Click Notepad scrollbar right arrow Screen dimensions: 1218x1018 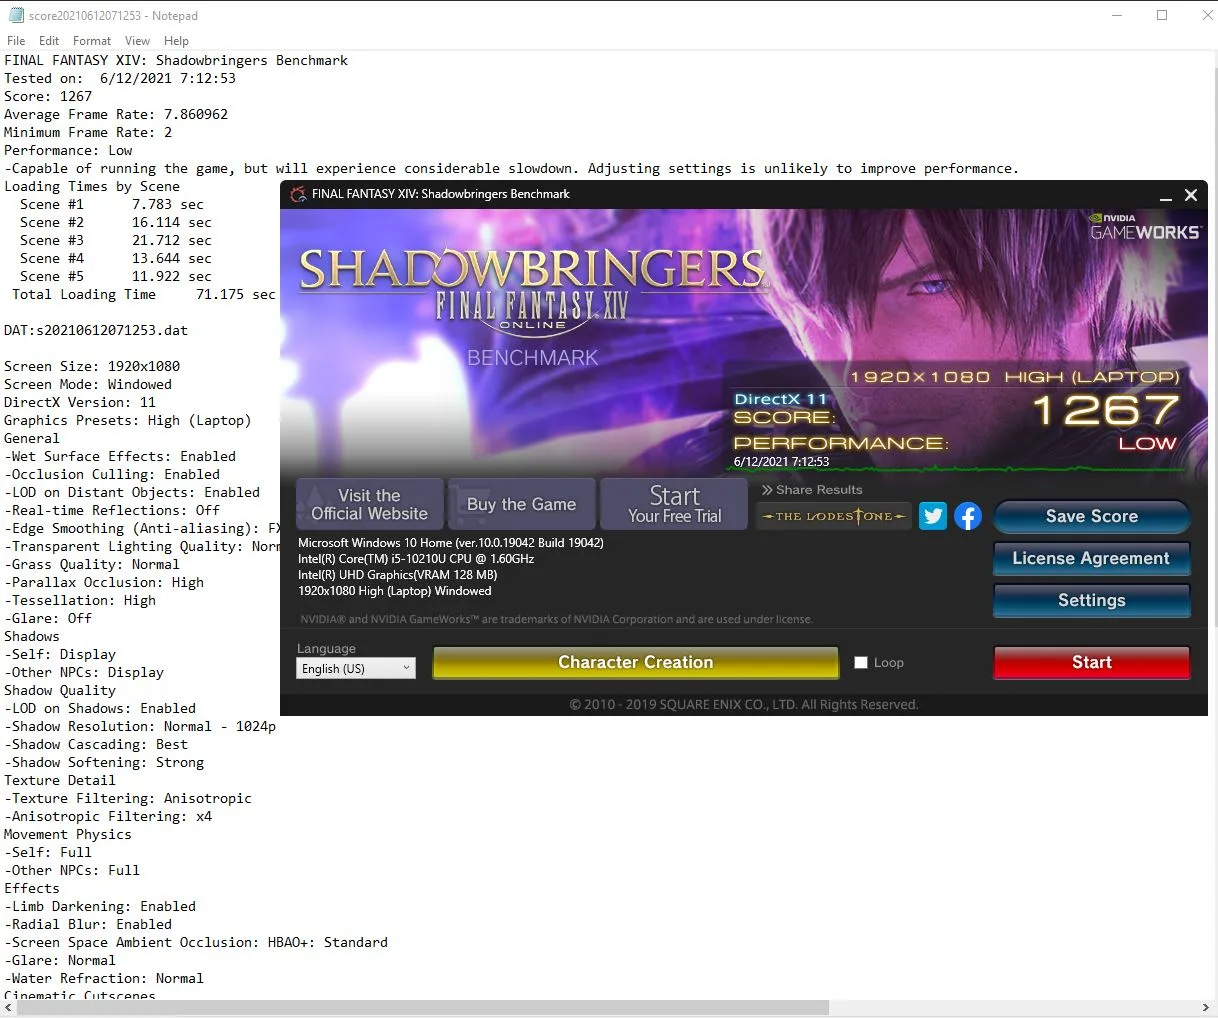[1206, 1008]
